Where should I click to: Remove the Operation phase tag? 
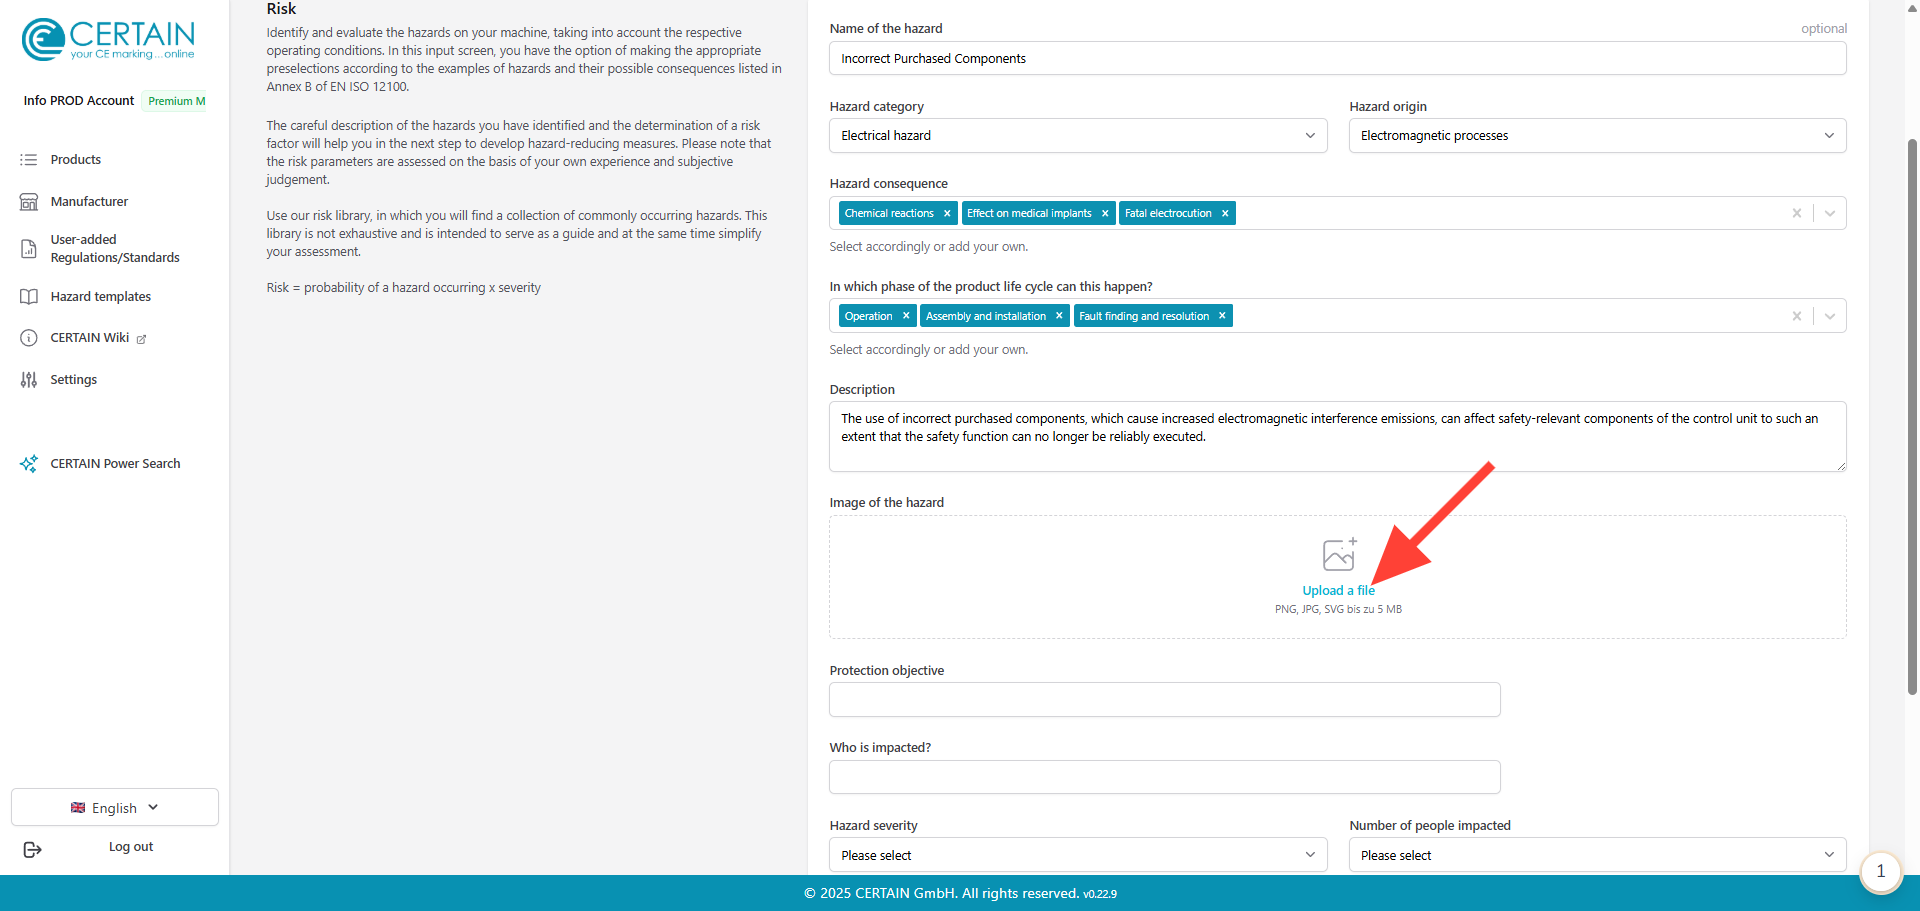click(906, 316)
